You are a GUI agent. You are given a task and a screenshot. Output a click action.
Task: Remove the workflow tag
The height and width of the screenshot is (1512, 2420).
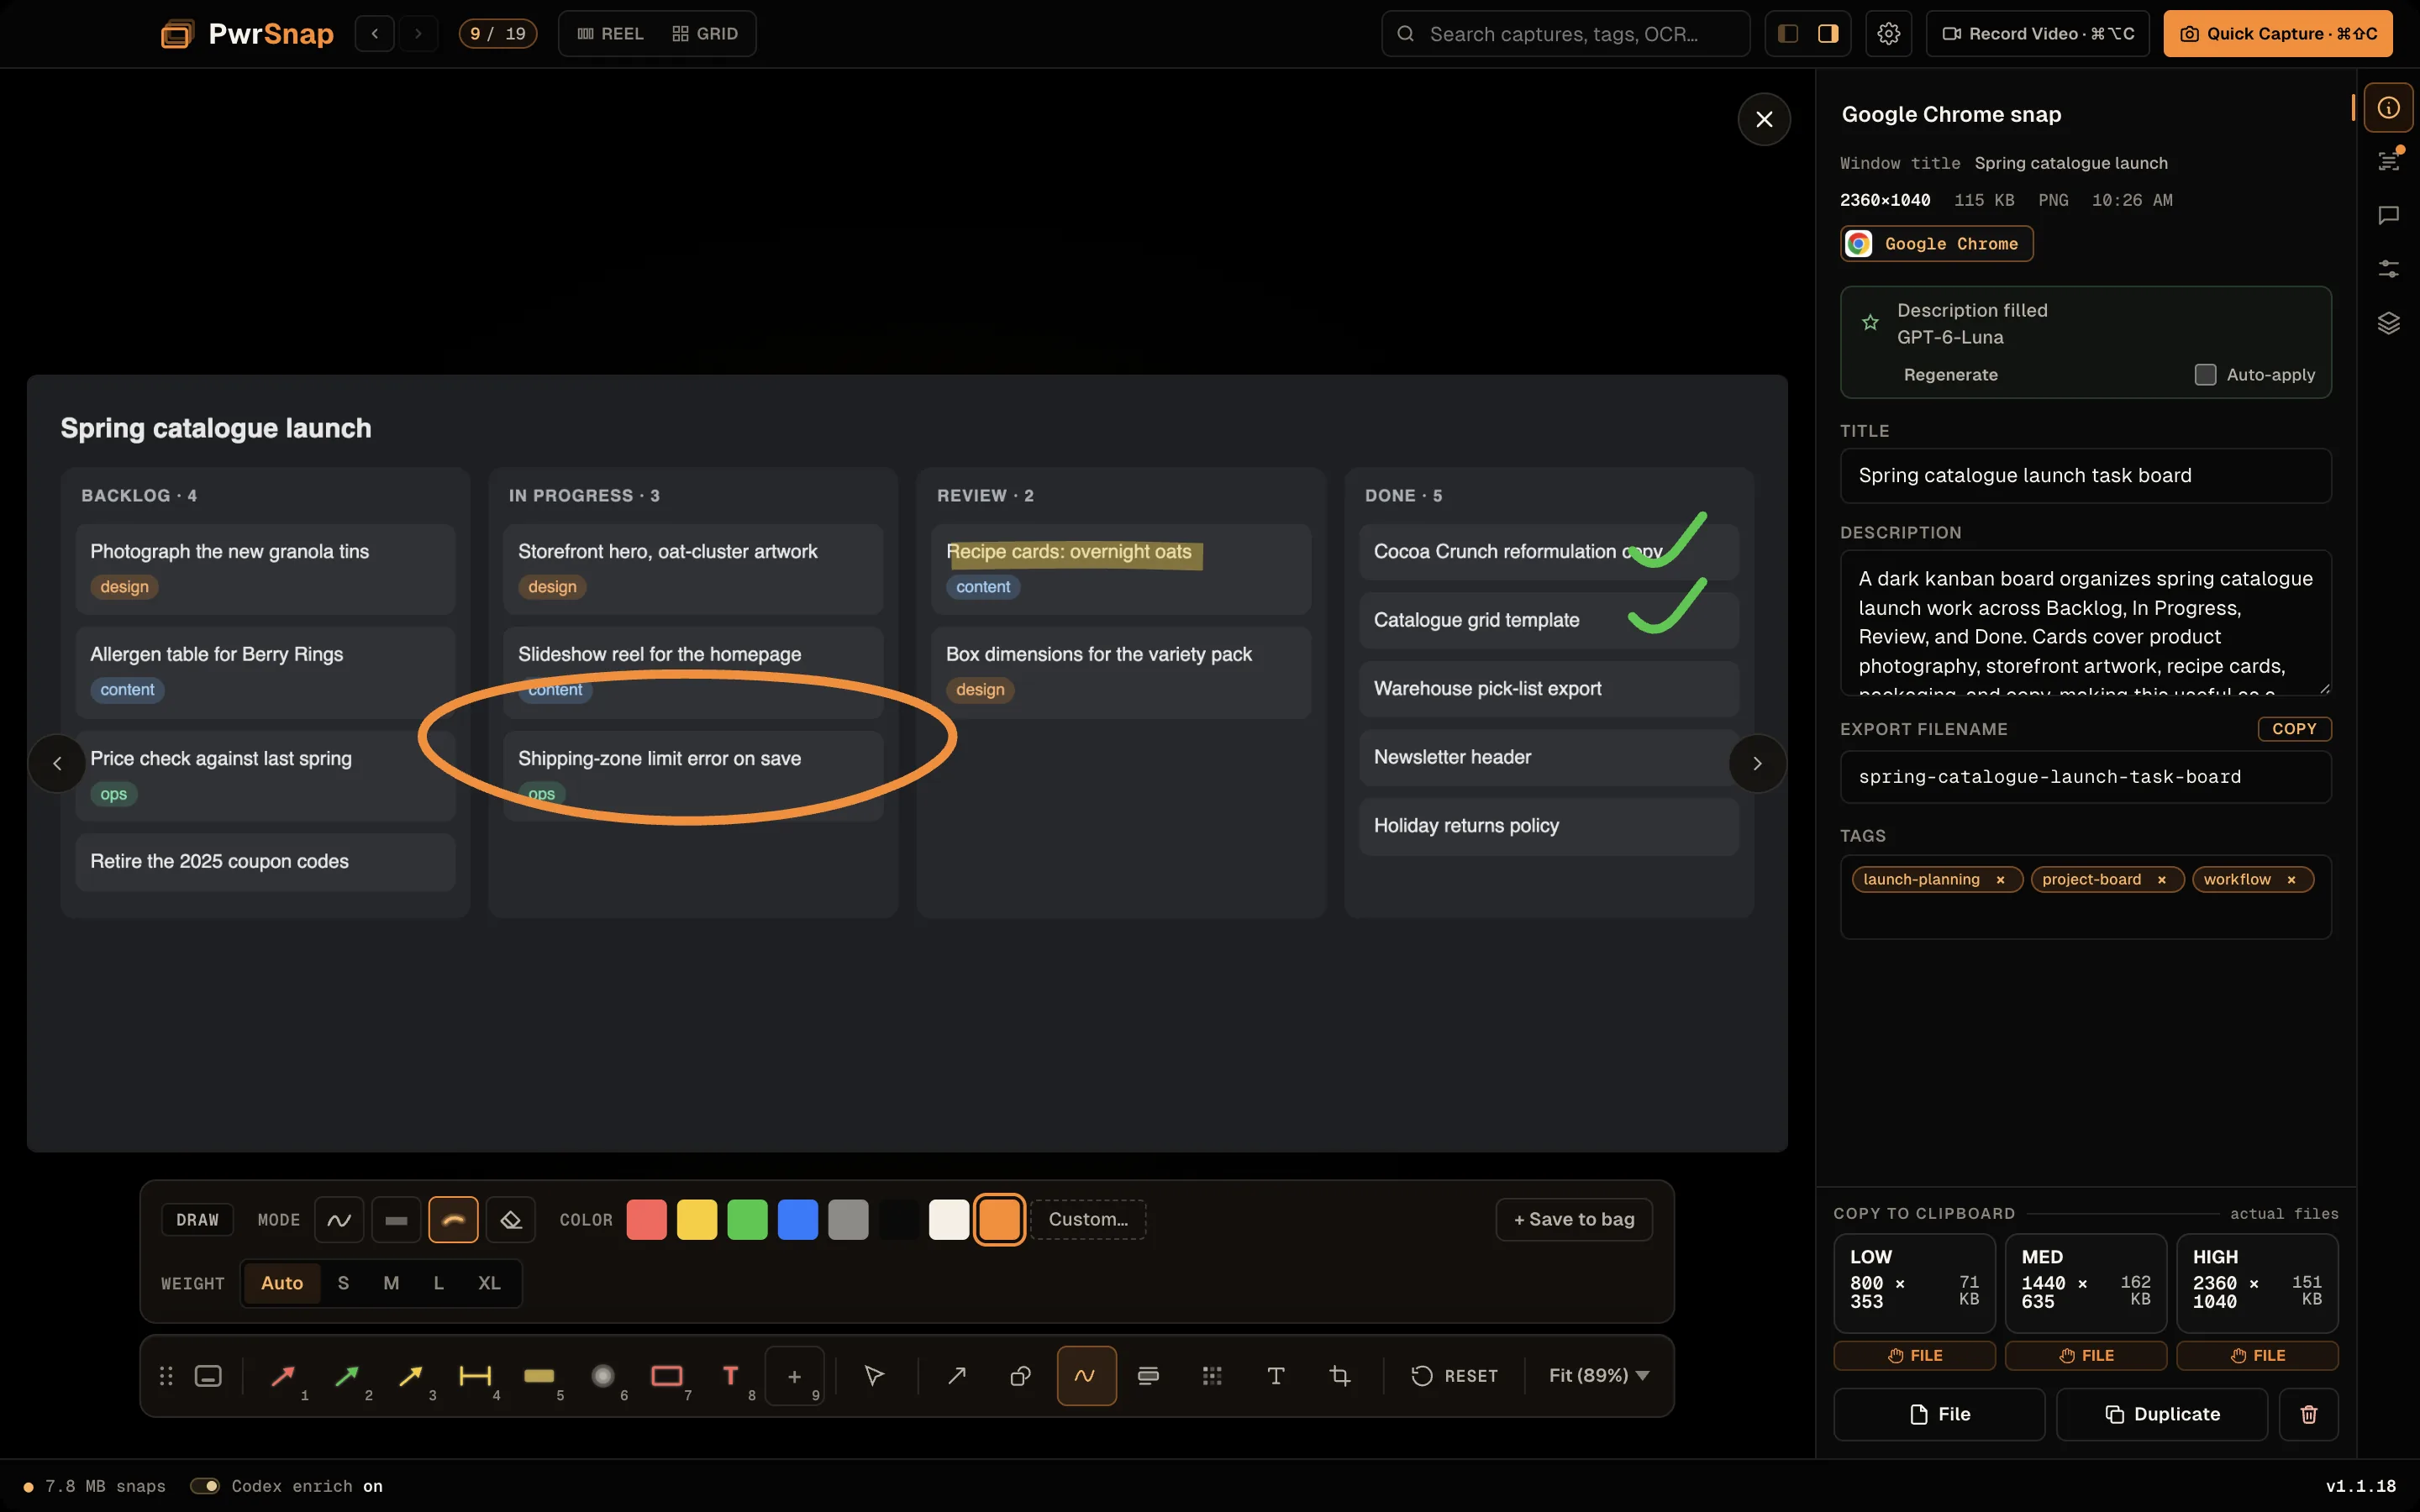[2291, 880]
